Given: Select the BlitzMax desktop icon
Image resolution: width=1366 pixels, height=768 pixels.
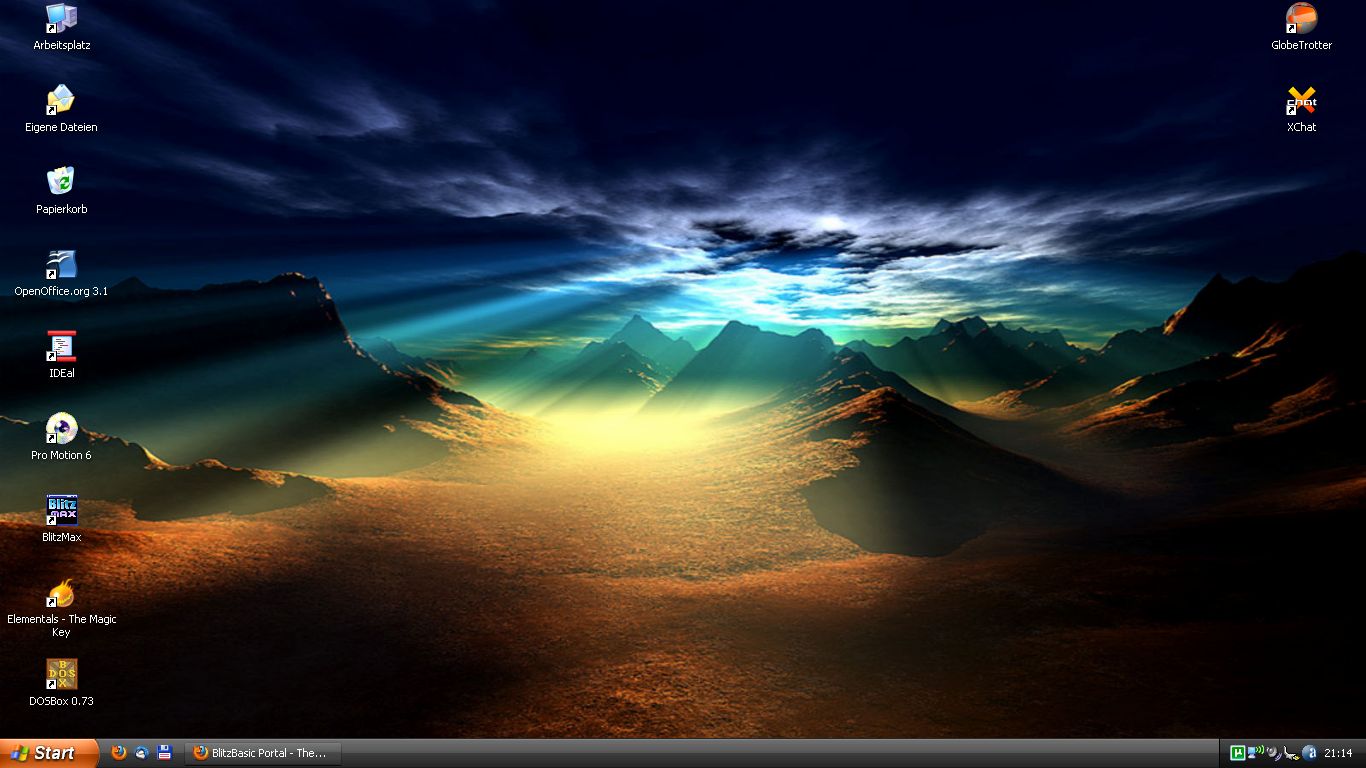Looking at the screenshot, I should 61,511.
